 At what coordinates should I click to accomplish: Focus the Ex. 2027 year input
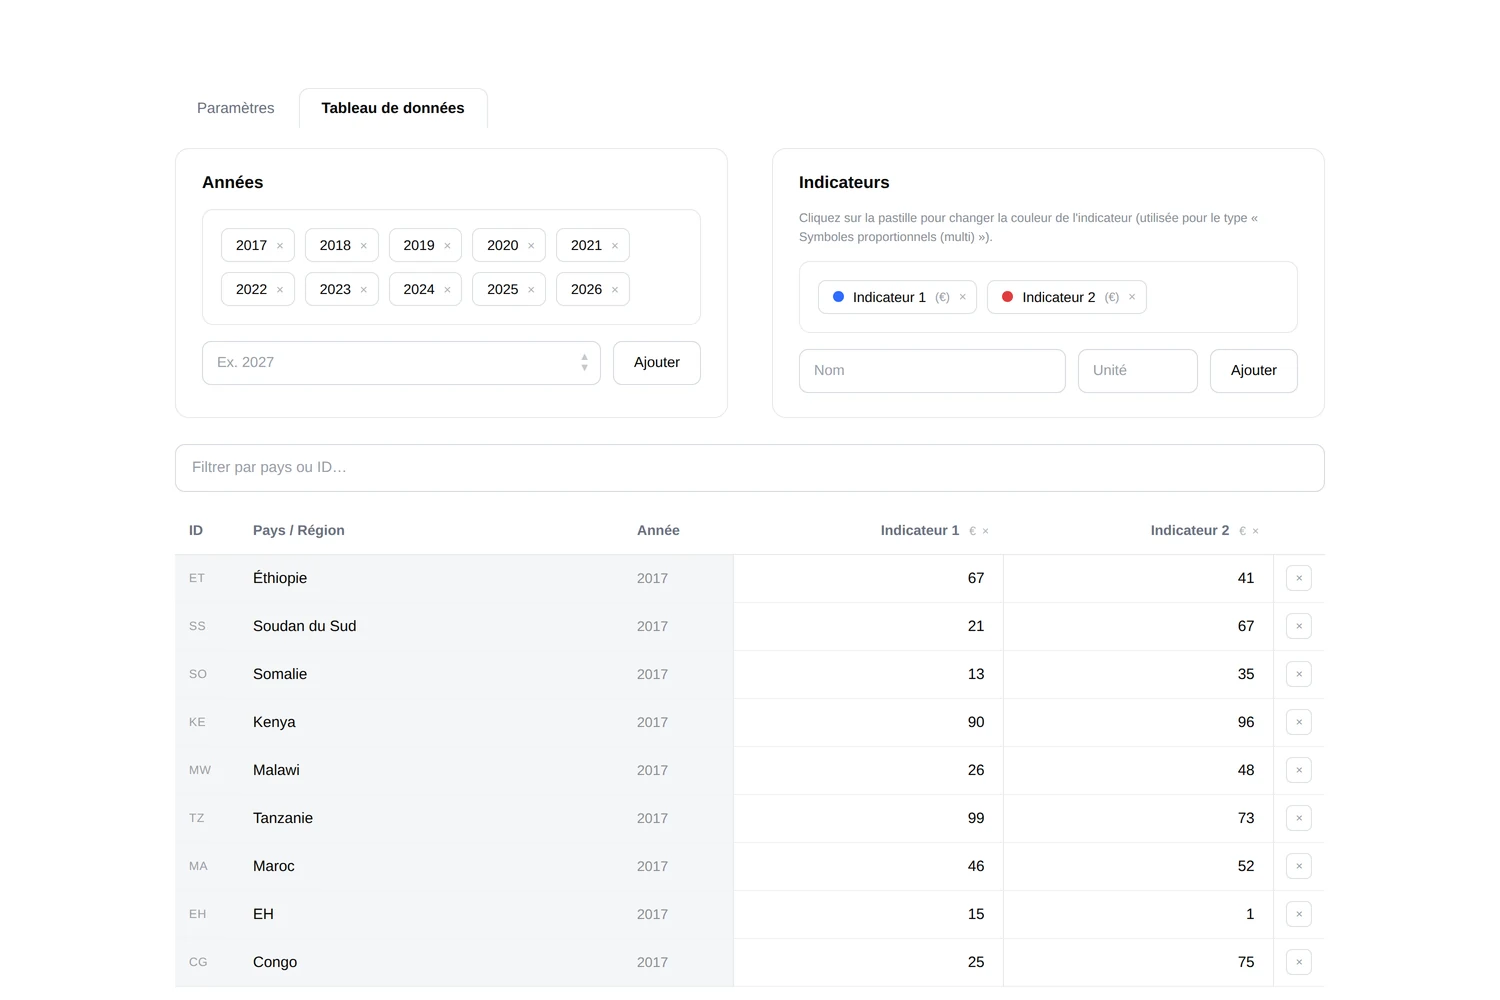point(401,363)
